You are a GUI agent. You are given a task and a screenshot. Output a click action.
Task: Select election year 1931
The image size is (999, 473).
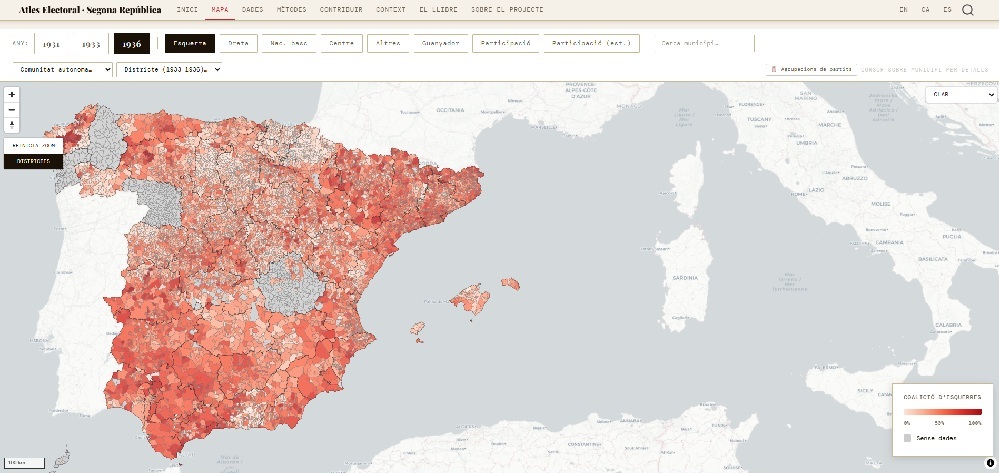pyautogui.click(x=52, y=44)
